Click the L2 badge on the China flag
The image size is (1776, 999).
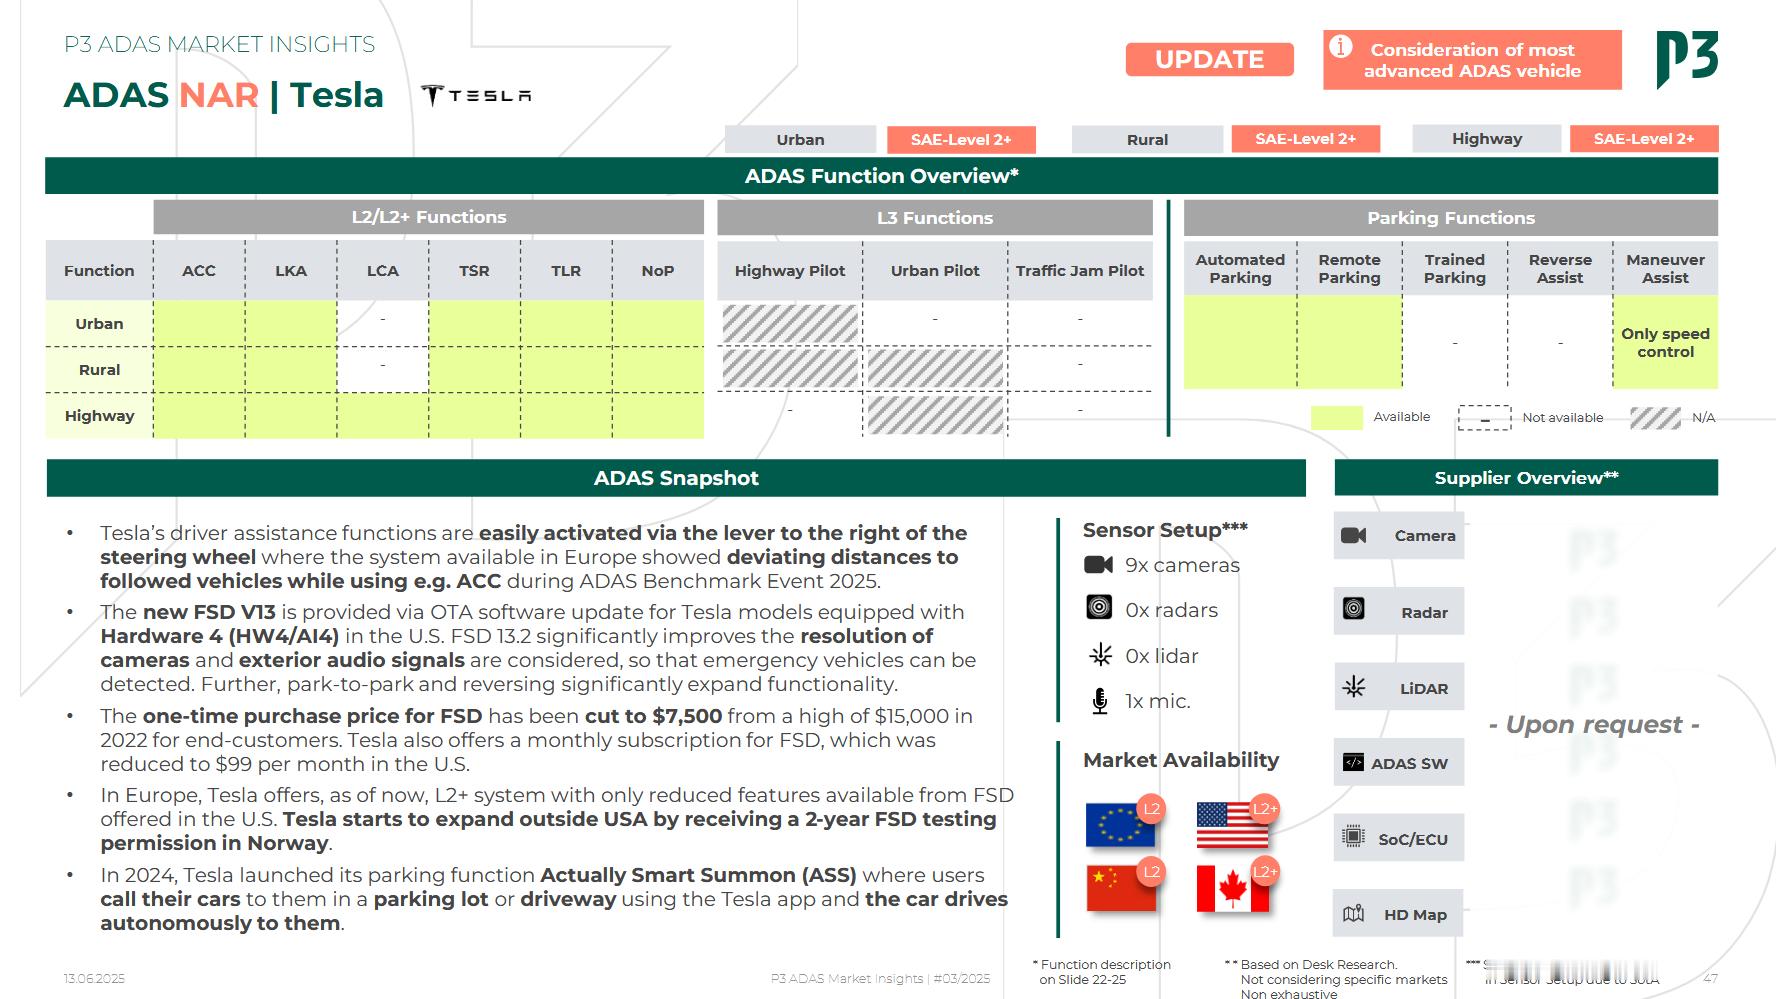point(1152,872)
